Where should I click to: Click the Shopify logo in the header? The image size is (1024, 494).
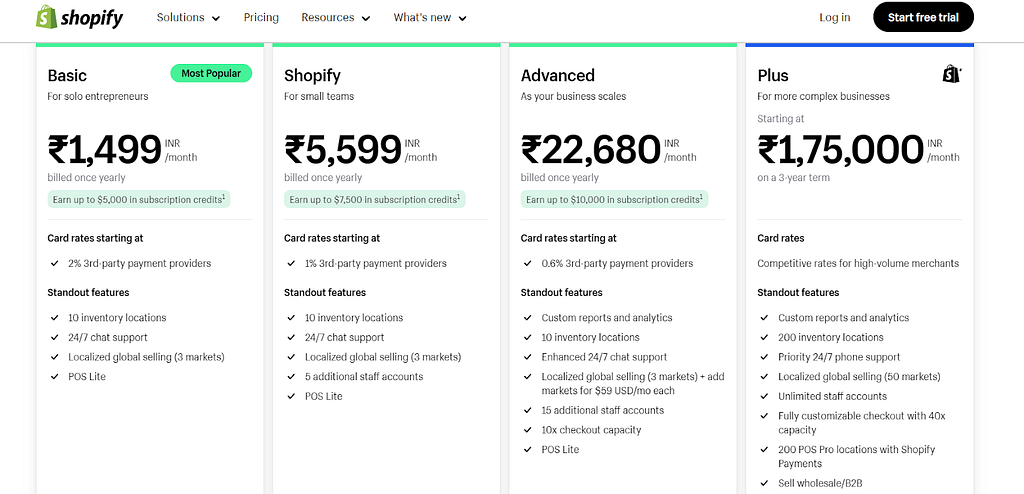coord(79,18)
